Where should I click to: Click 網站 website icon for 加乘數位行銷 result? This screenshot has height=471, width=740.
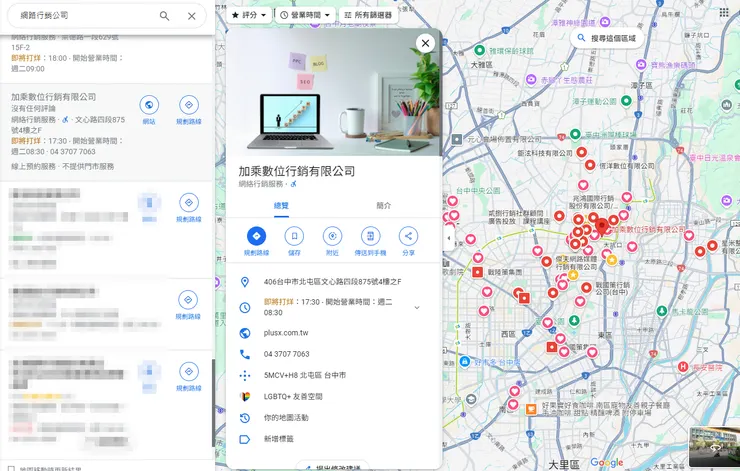pos(149,105)
